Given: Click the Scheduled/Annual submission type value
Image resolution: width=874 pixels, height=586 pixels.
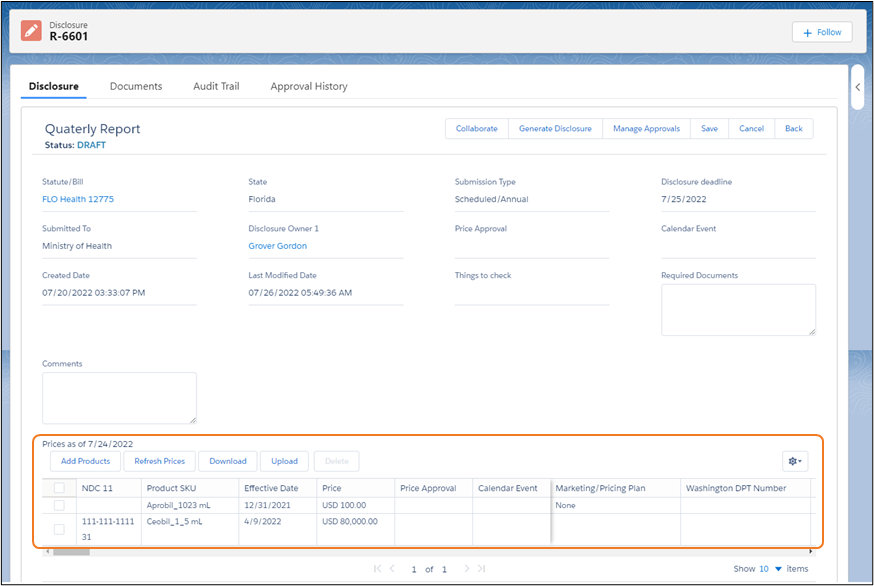Looking at the screenshot, I should coord(492,199).
